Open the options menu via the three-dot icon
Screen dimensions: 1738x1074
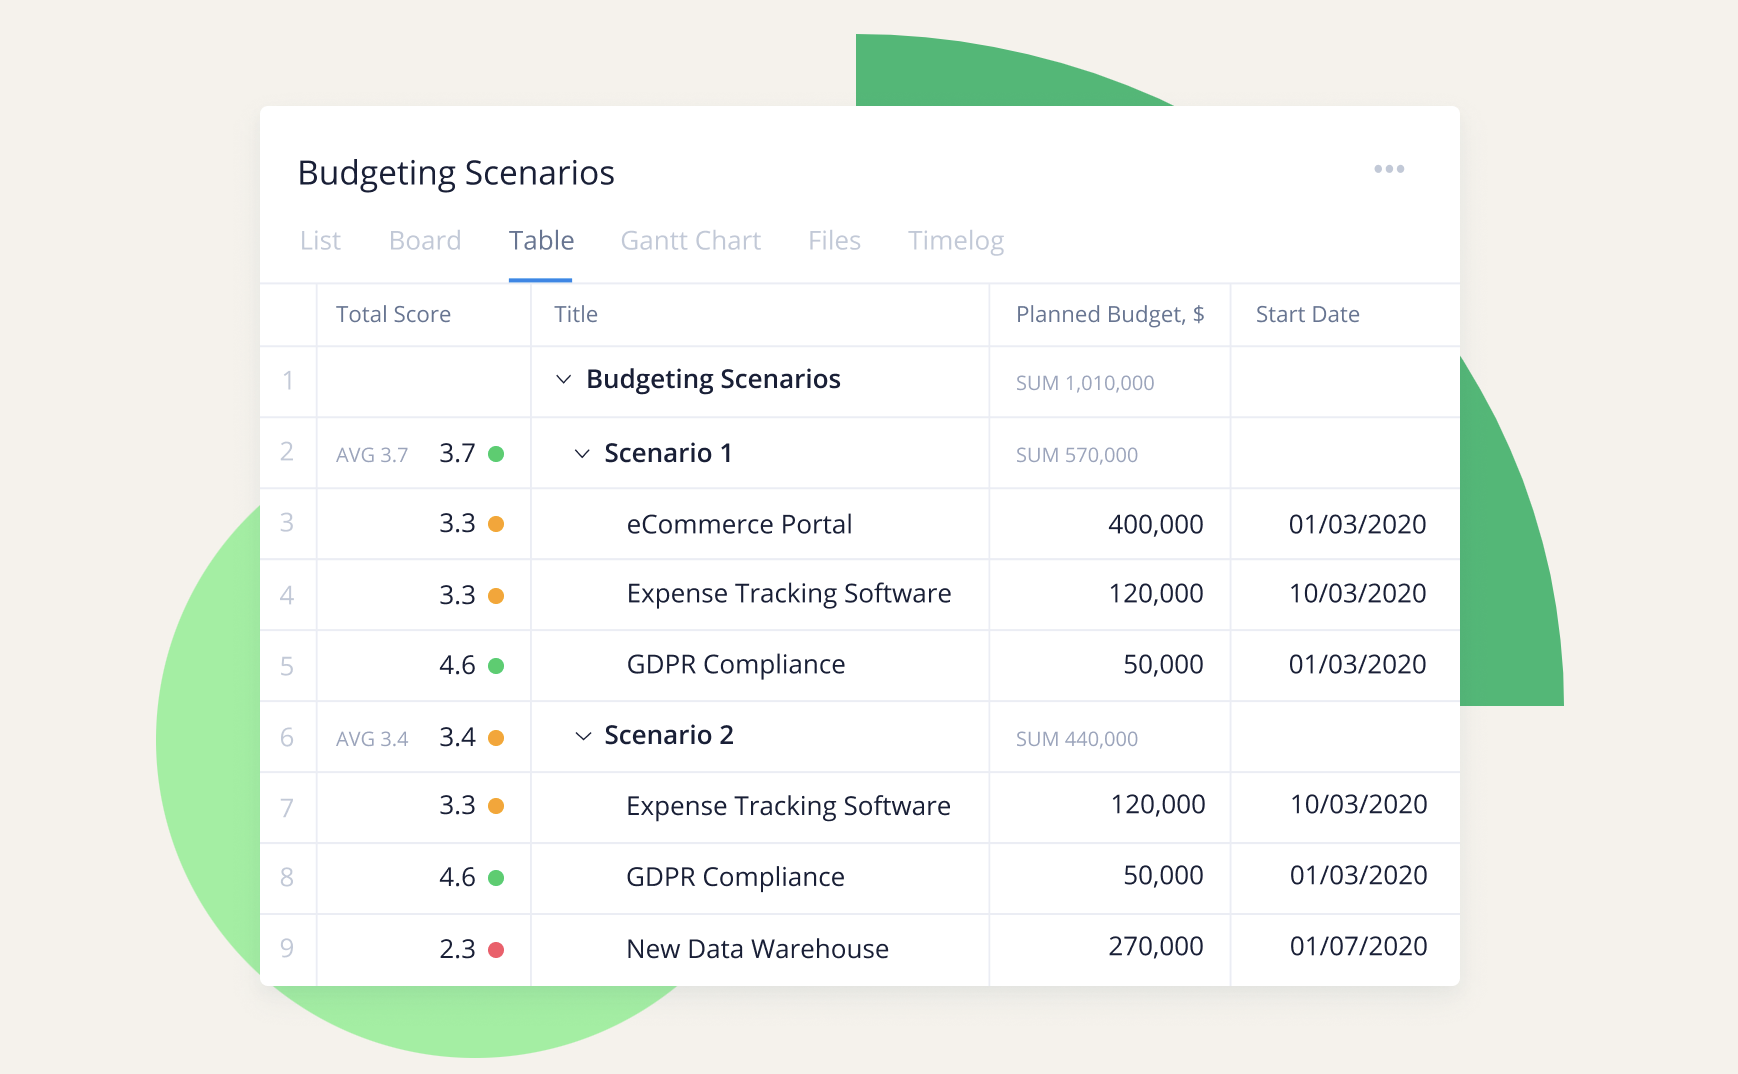[1390, 169]
